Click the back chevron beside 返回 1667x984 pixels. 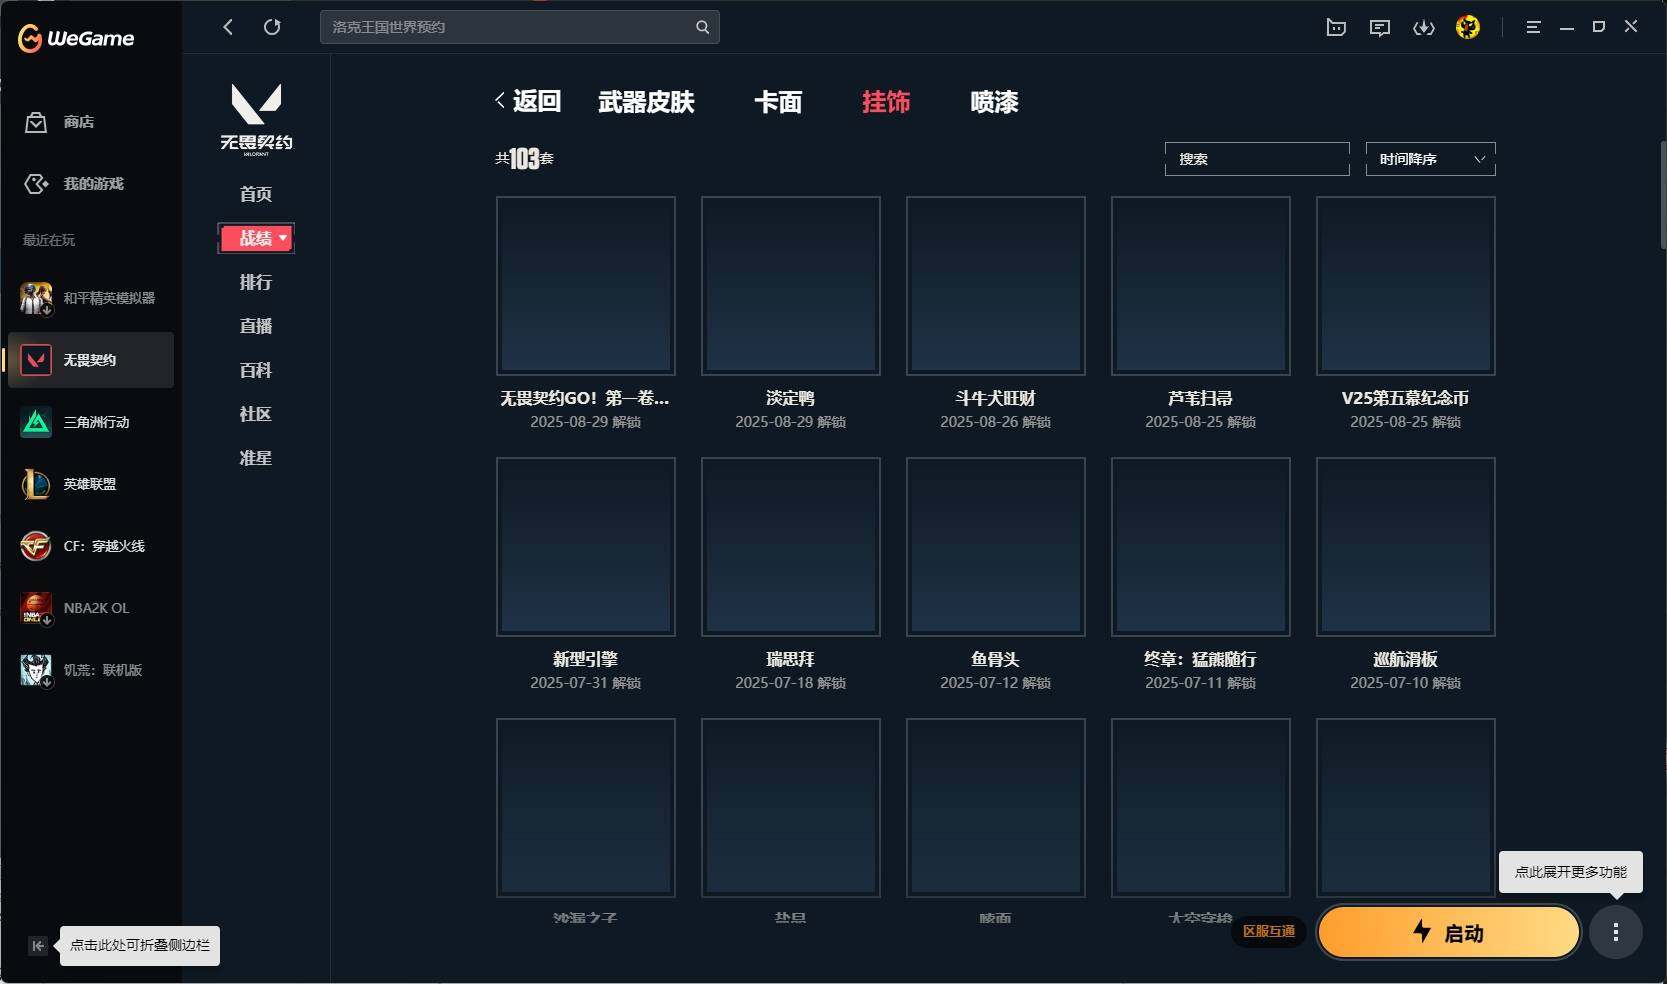[500, 100]
